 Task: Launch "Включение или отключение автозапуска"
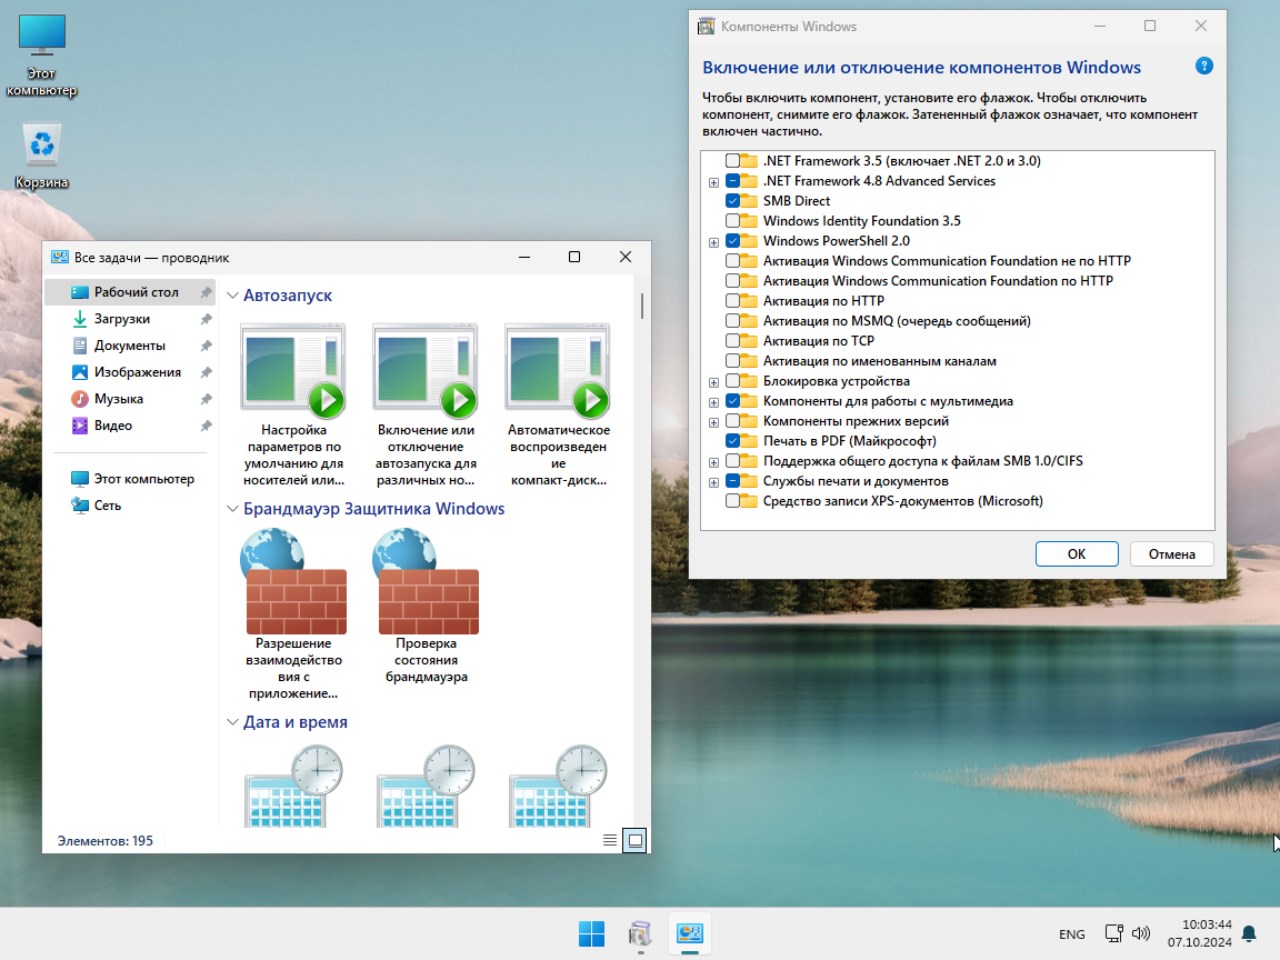click(x=425, y=370)
